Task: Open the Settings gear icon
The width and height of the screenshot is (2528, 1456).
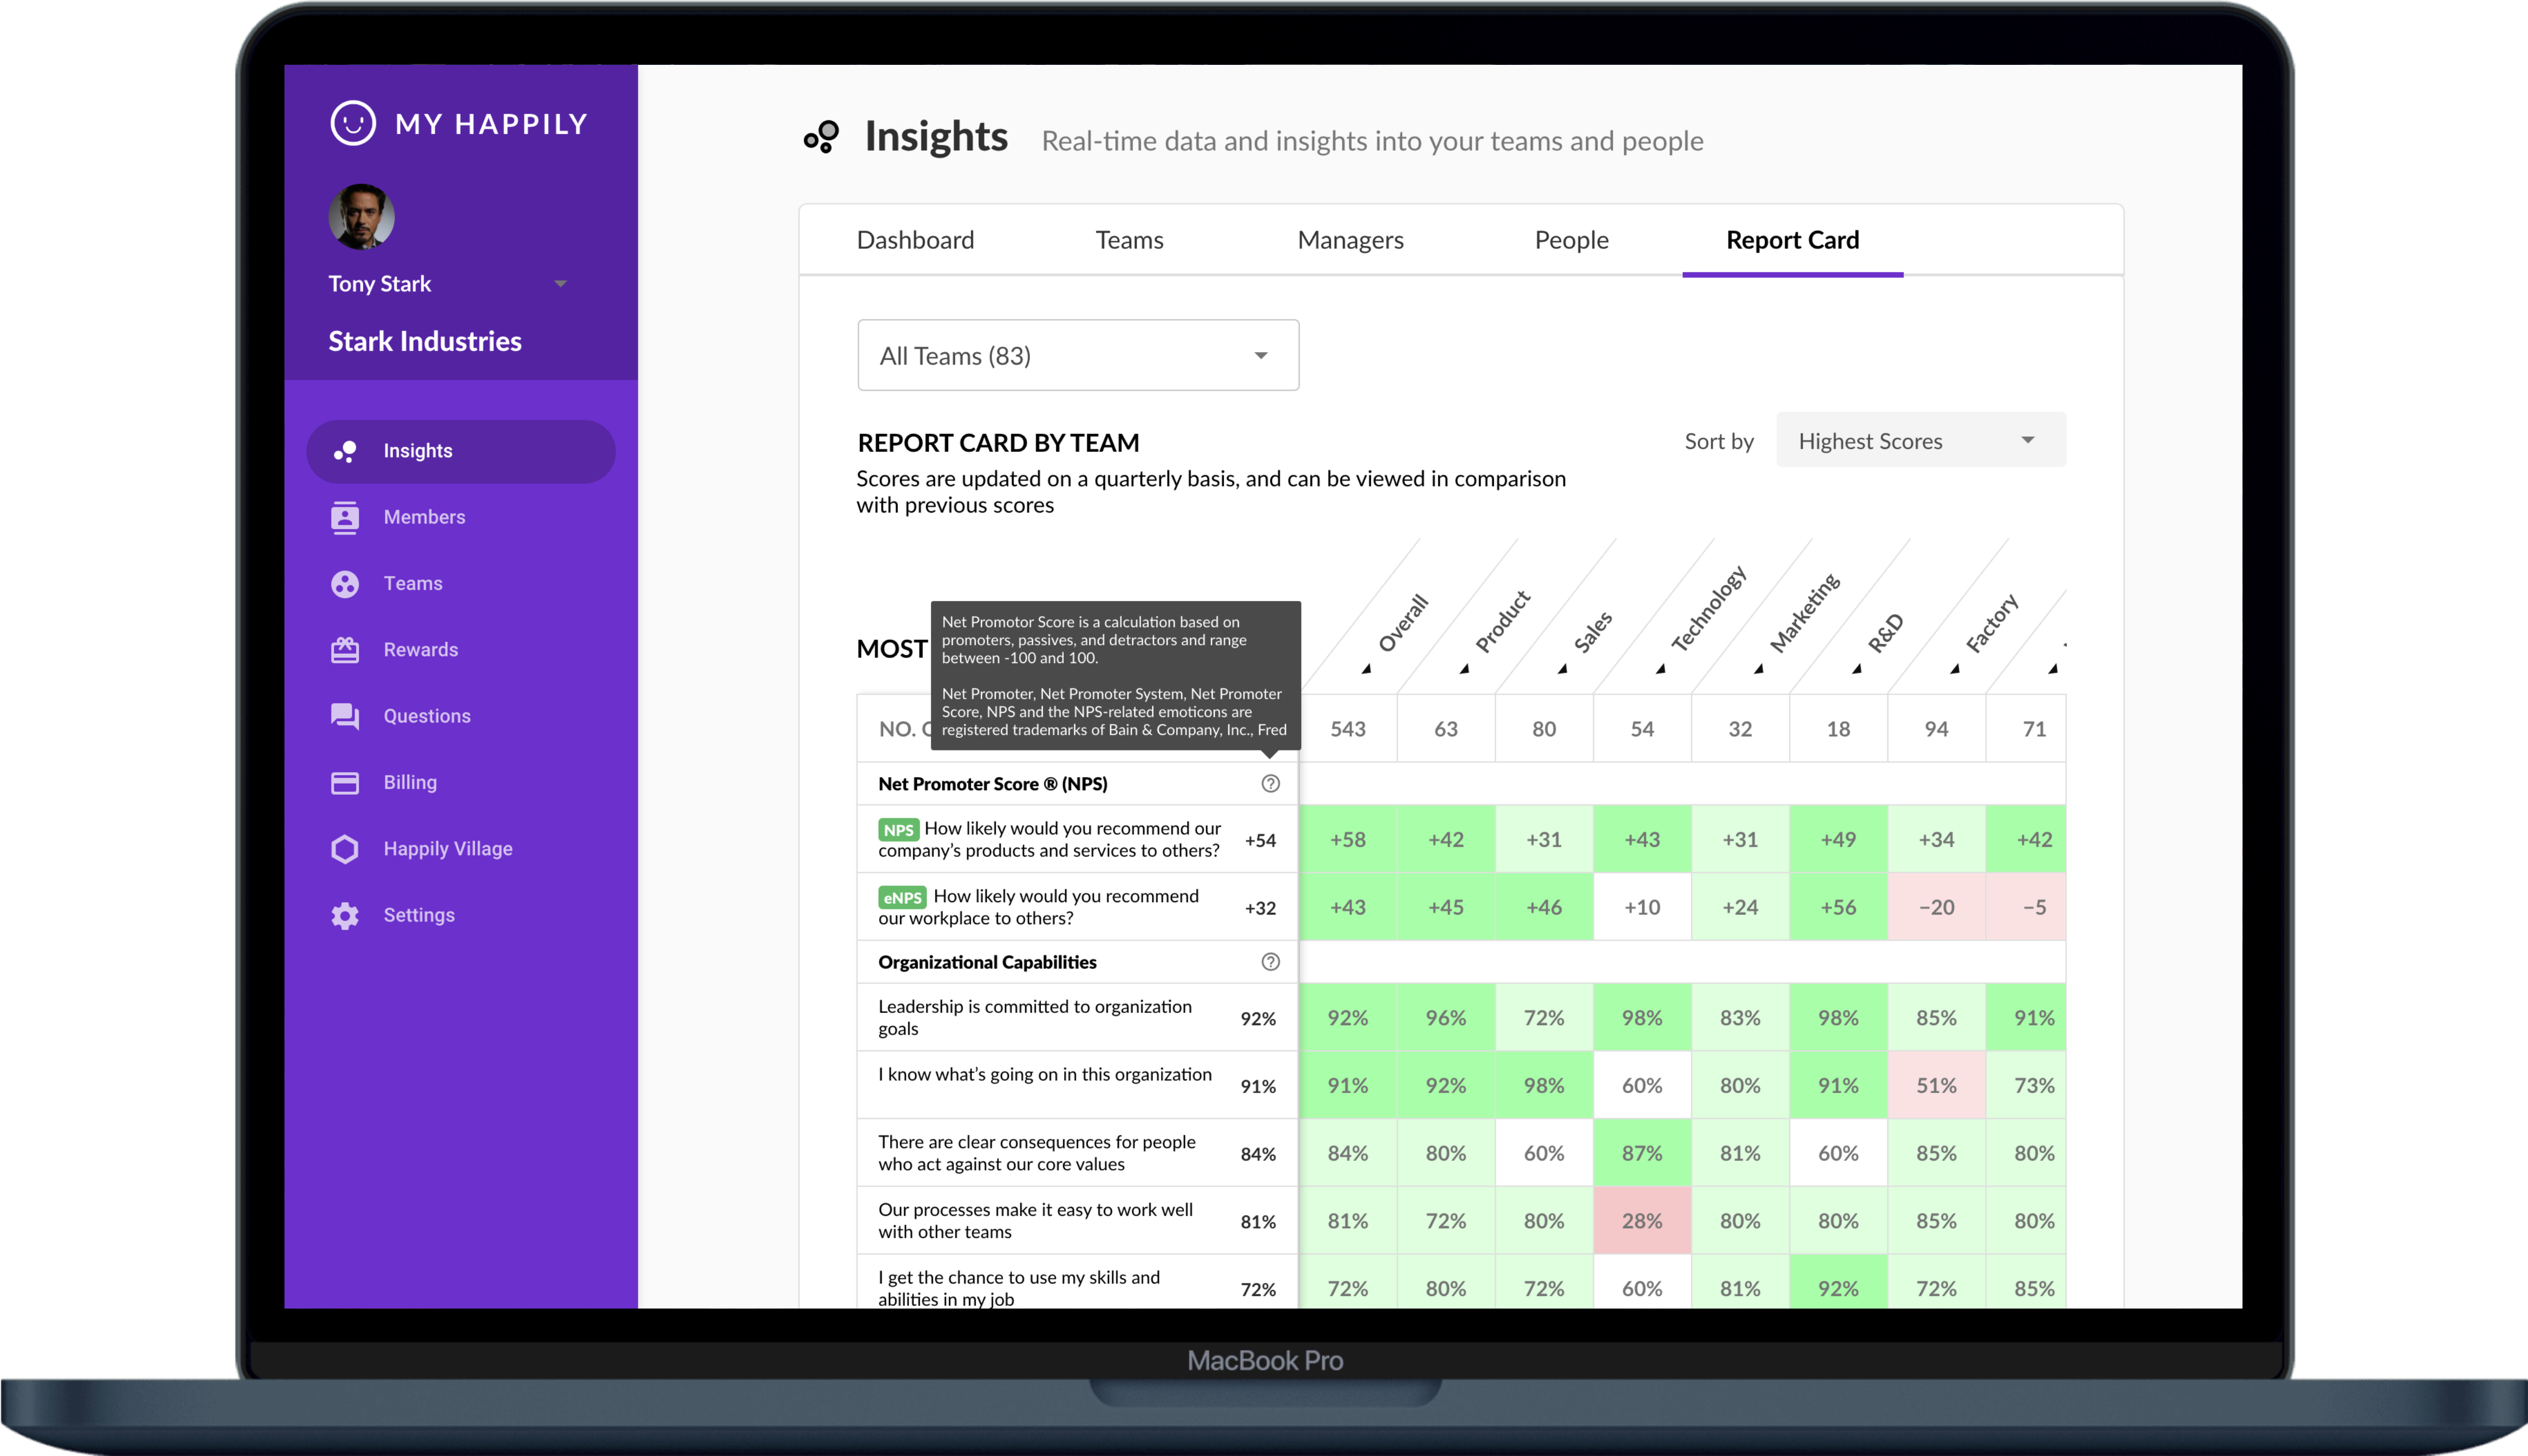Action: pyautogui.click(x=345, y=915)
